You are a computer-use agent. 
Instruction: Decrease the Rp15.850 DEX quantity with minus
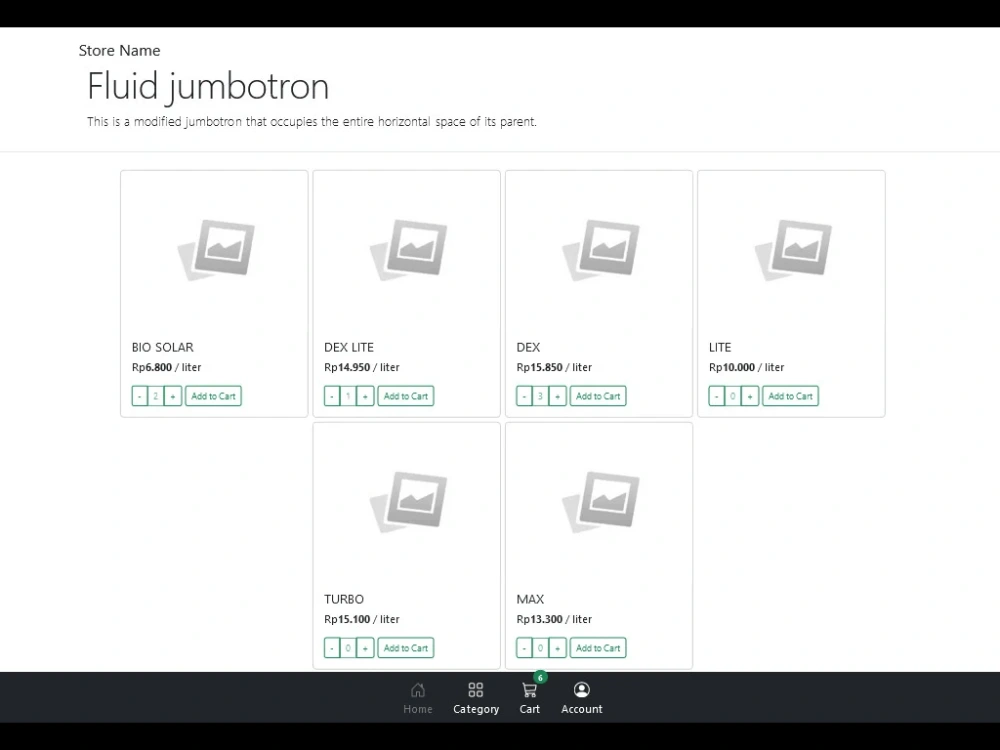click(x=524, y=396)
